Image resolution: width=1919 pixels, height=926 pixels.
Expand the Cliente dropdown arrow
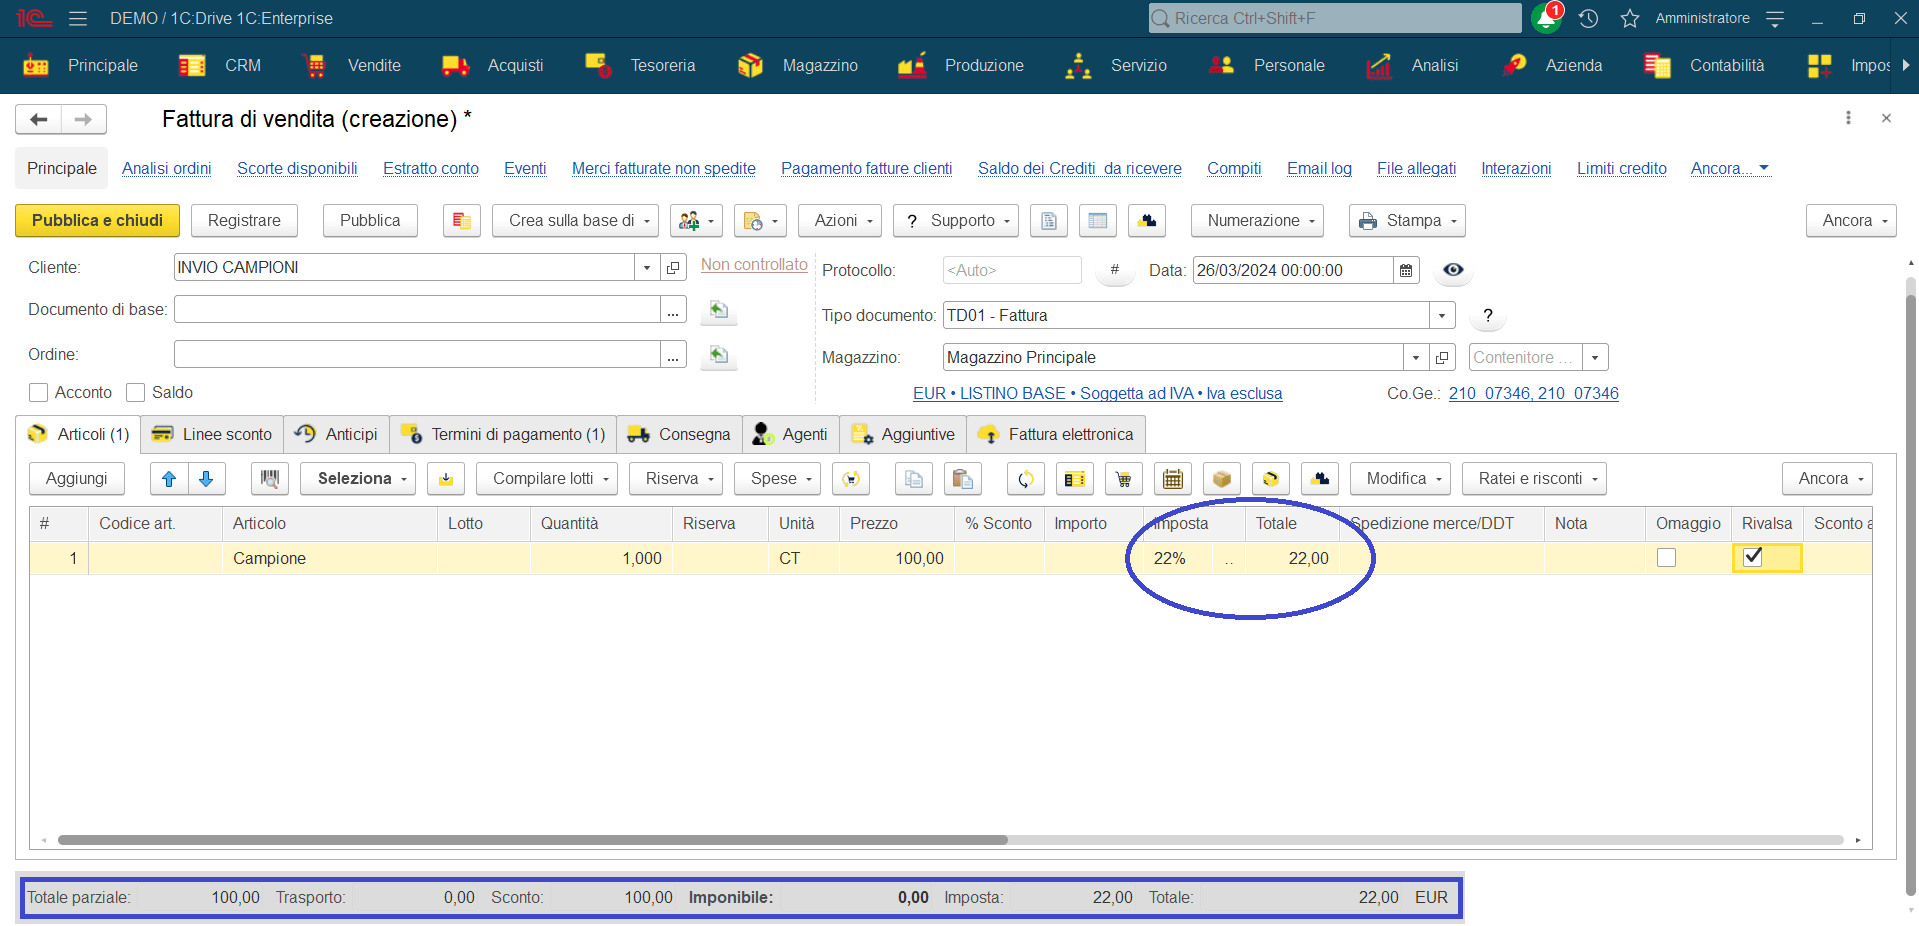tap(647, 268)
